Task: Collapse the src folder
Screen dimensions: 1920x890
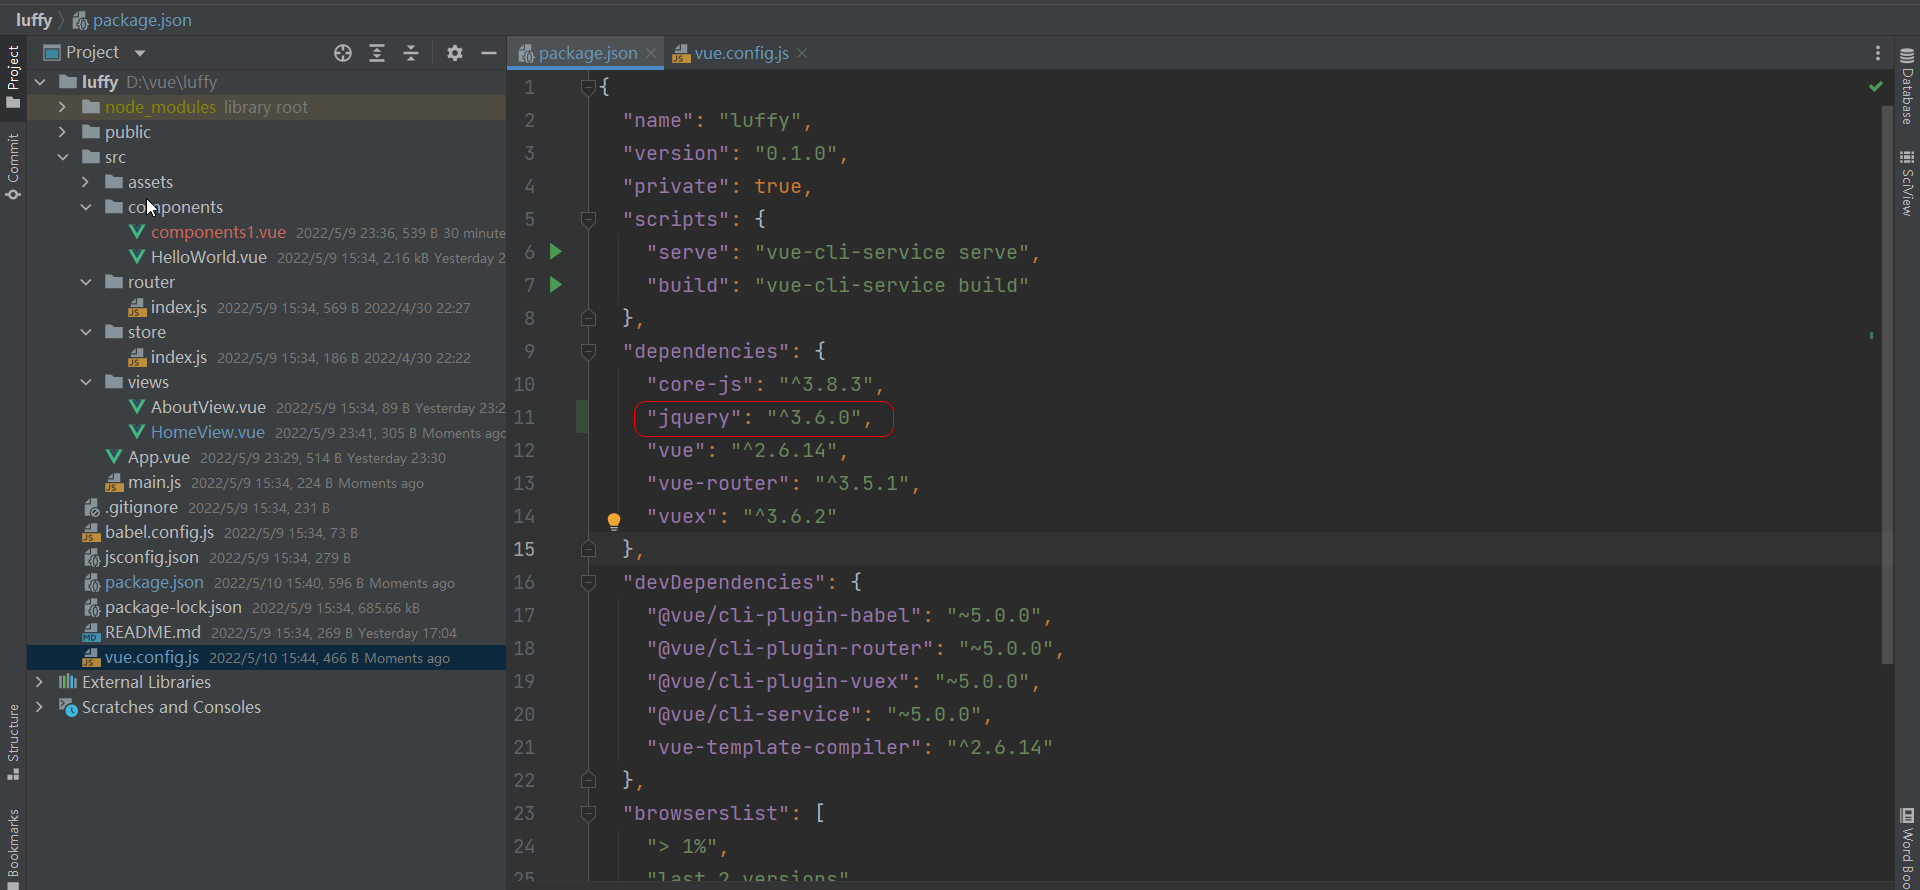Action: (63, 157)
